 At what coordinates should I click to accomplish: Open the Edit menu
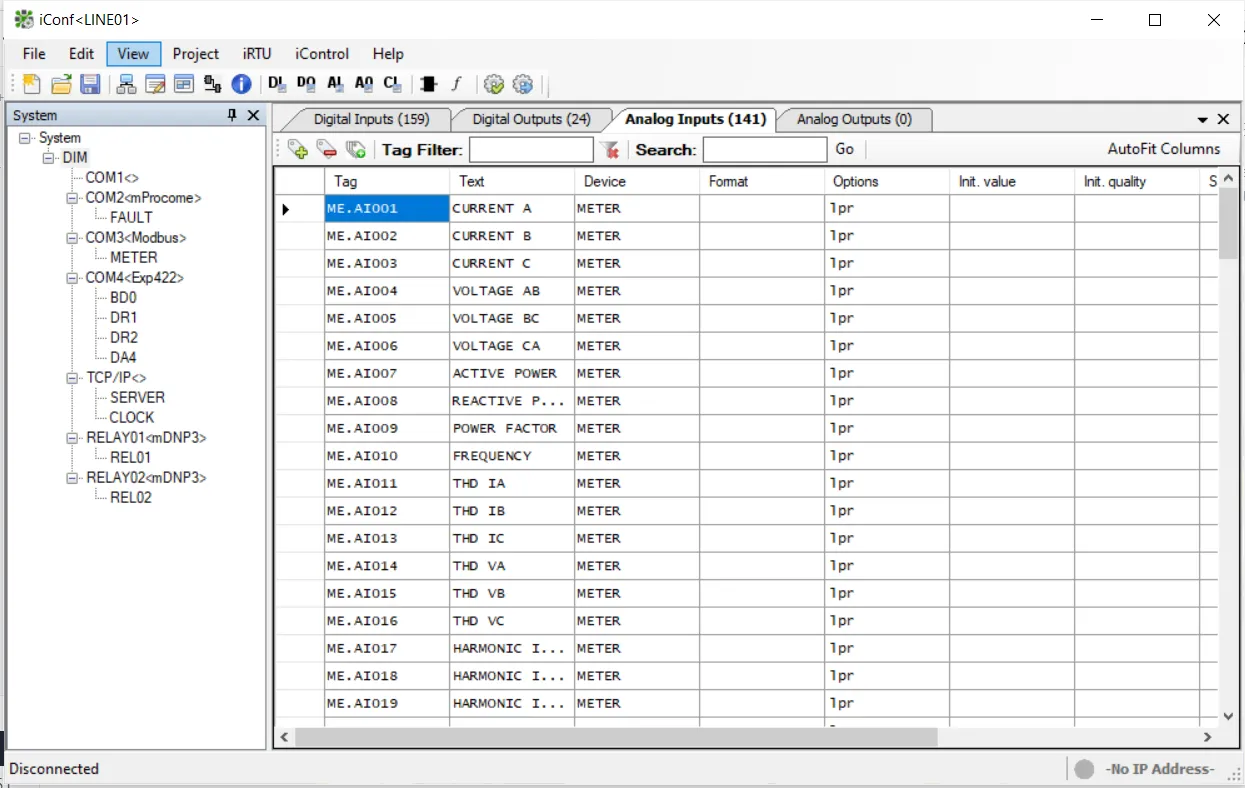pyautogui.click(x=81, y=54)
